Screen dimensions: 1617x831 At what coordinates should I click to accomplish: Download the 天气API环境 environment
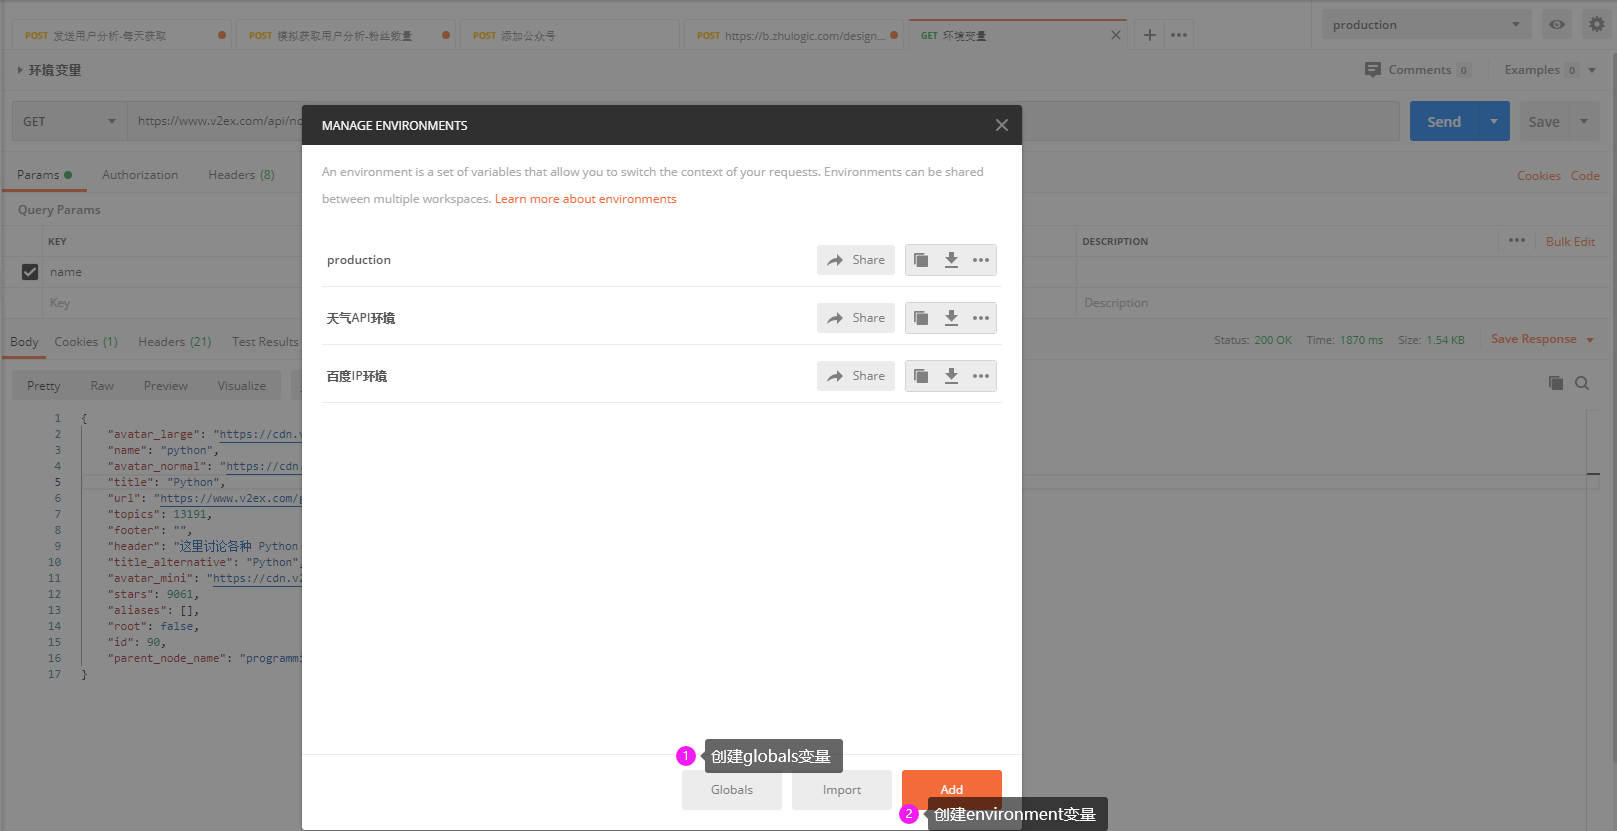pyautogui.click(x=951, y=318)
